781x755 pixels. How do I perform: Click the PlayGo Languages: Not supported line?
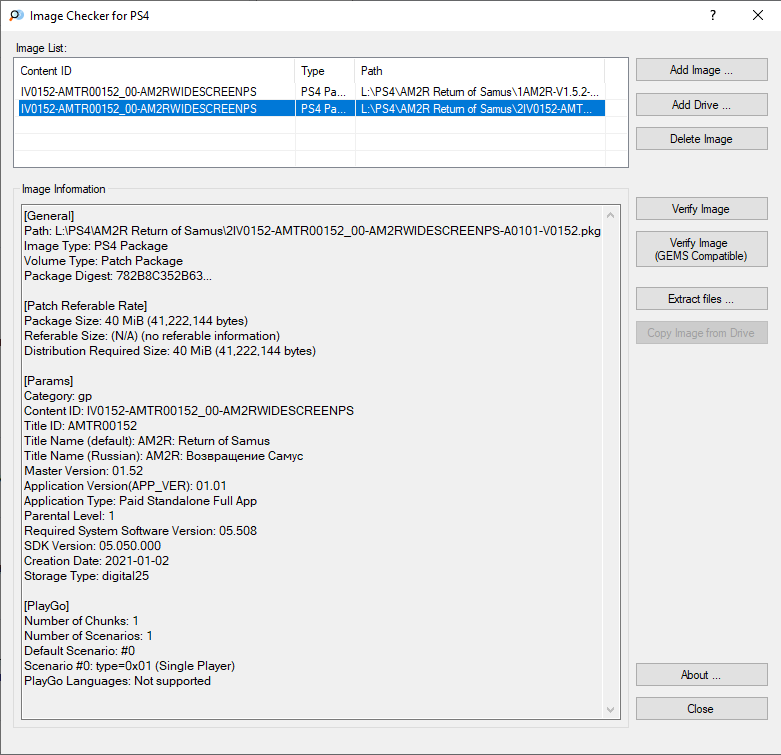click(x=118, y=681)
